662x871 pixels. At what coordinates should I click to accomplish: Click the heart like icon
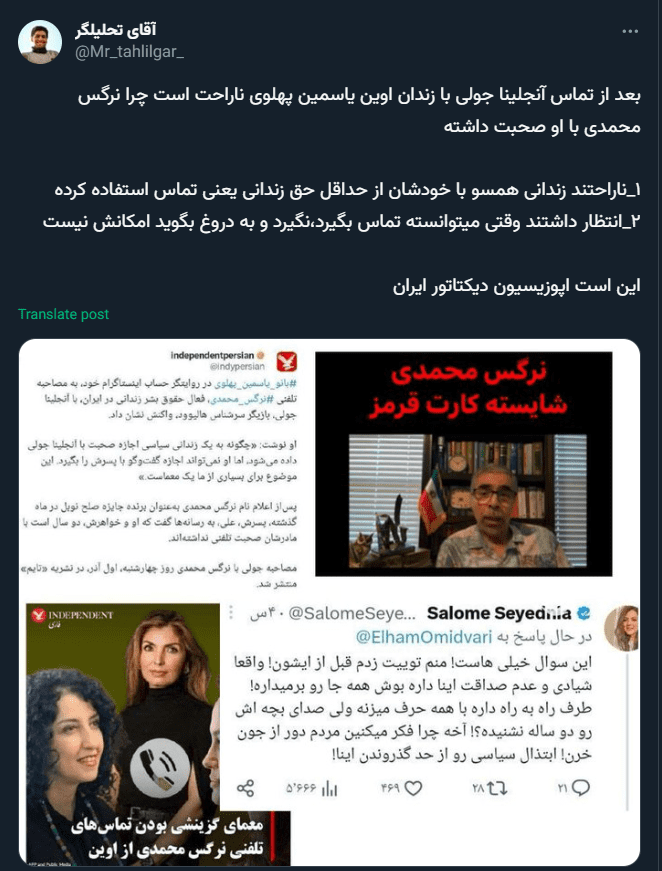pos(414,788)
